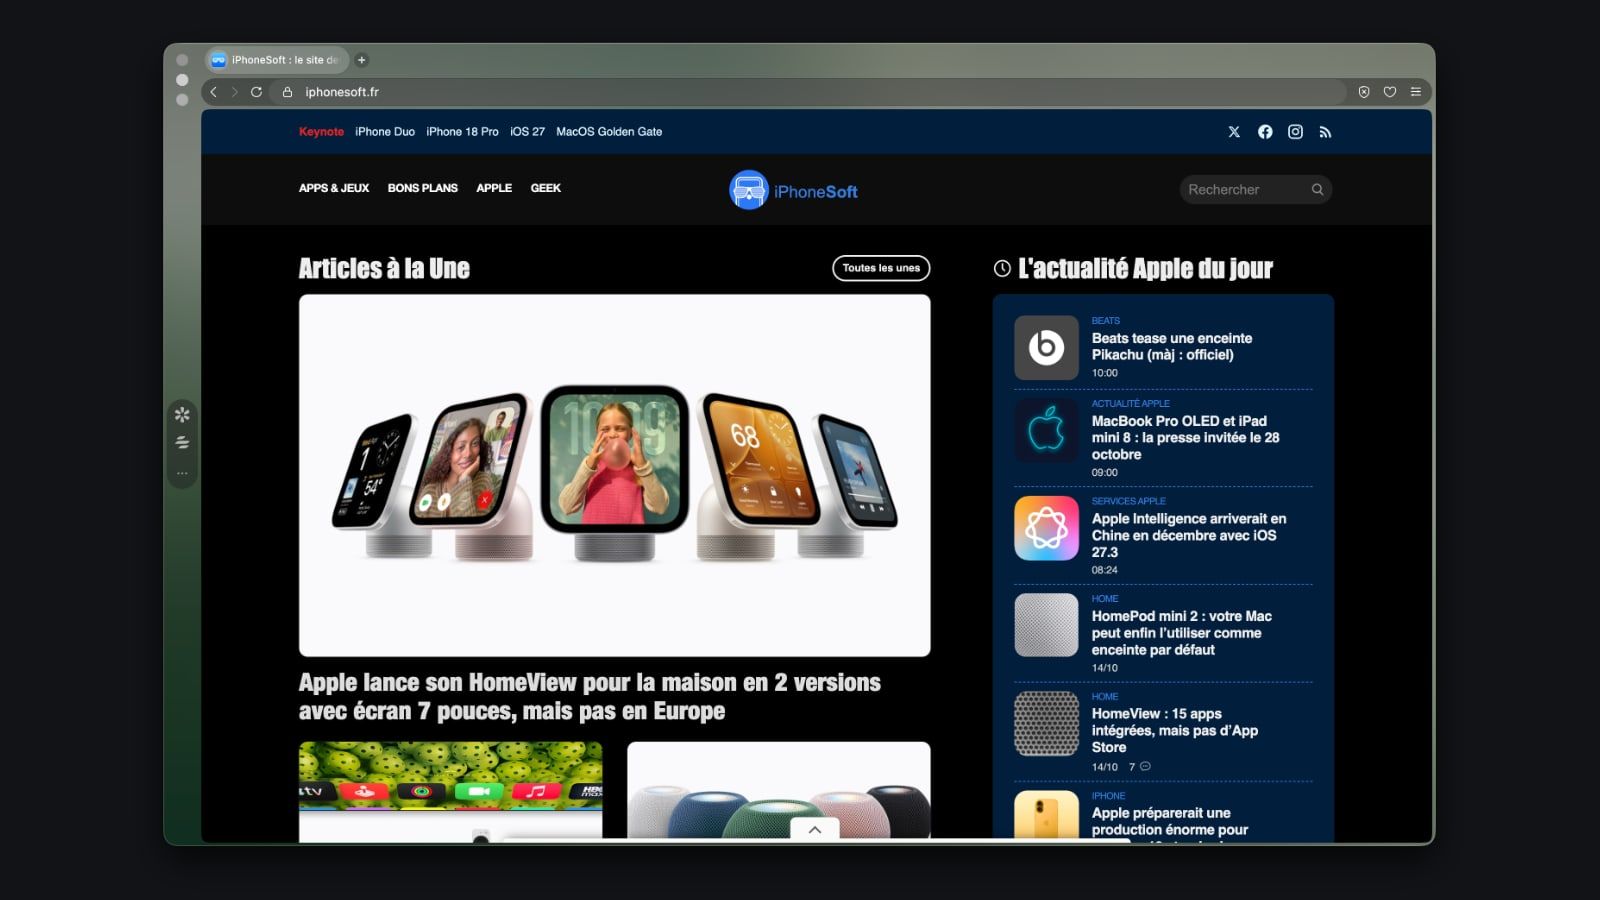This screenshot has width=1600, height=900.
Task: Reload the page with refresh icon
Action: [x=256, y=92]
